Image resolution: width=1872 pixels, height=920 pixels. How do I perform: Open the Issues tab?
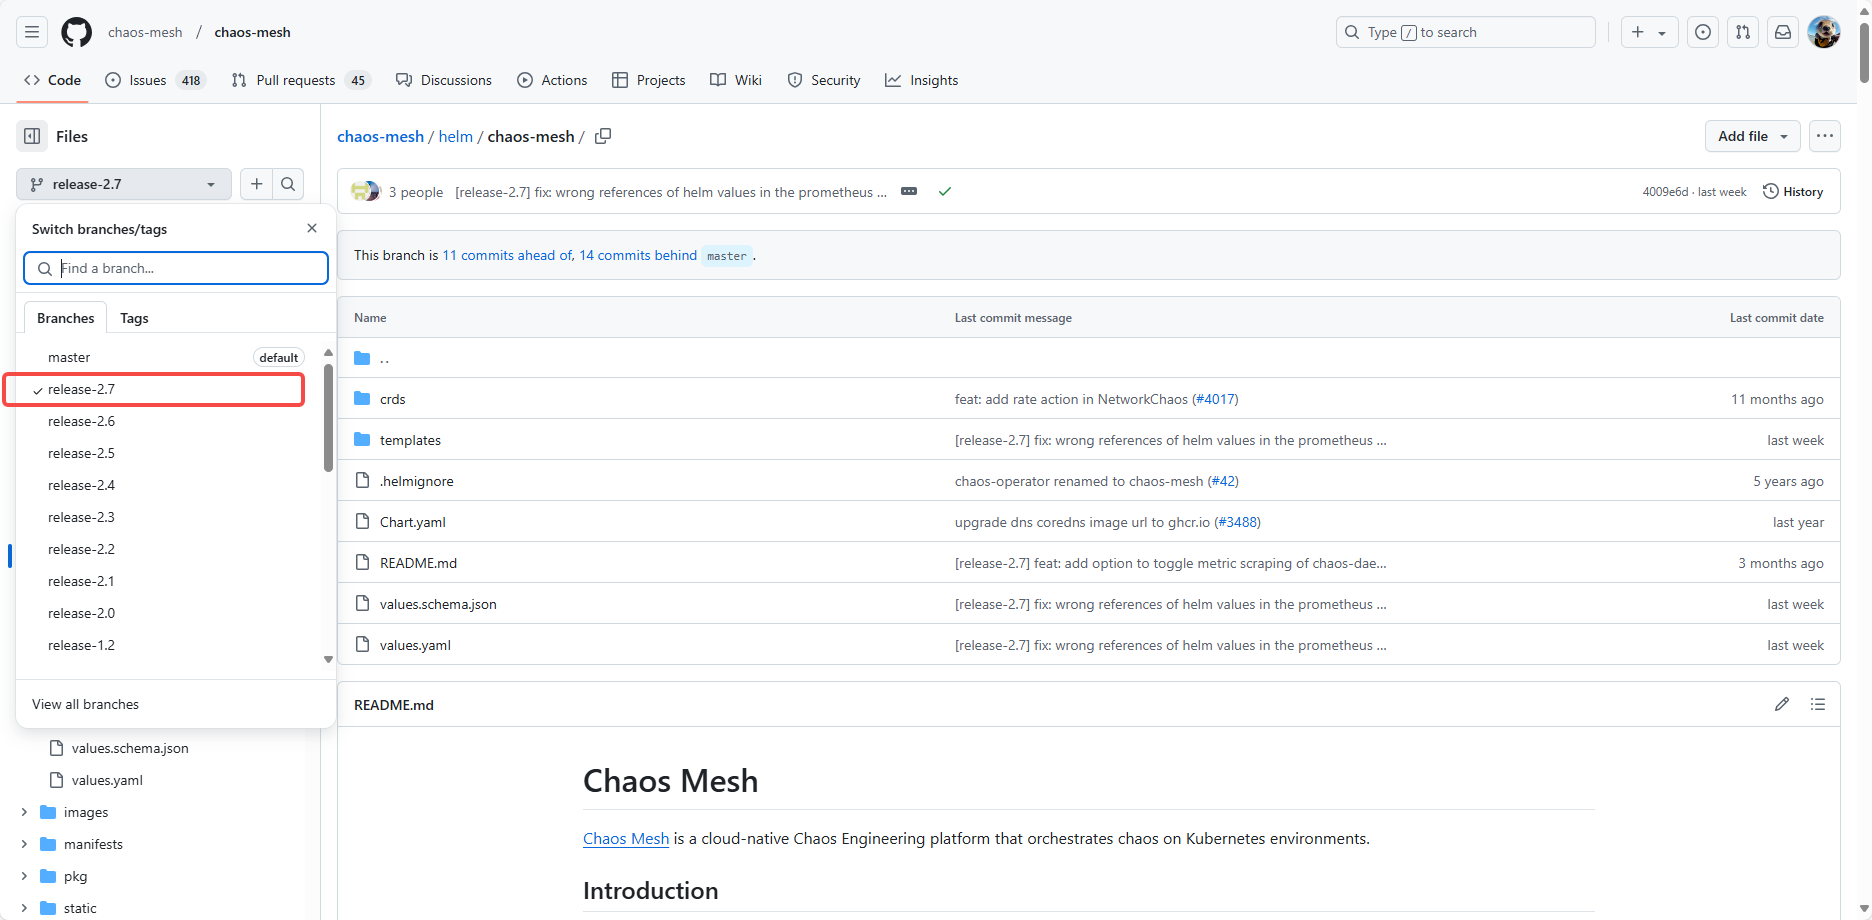[x=155, y=80]
